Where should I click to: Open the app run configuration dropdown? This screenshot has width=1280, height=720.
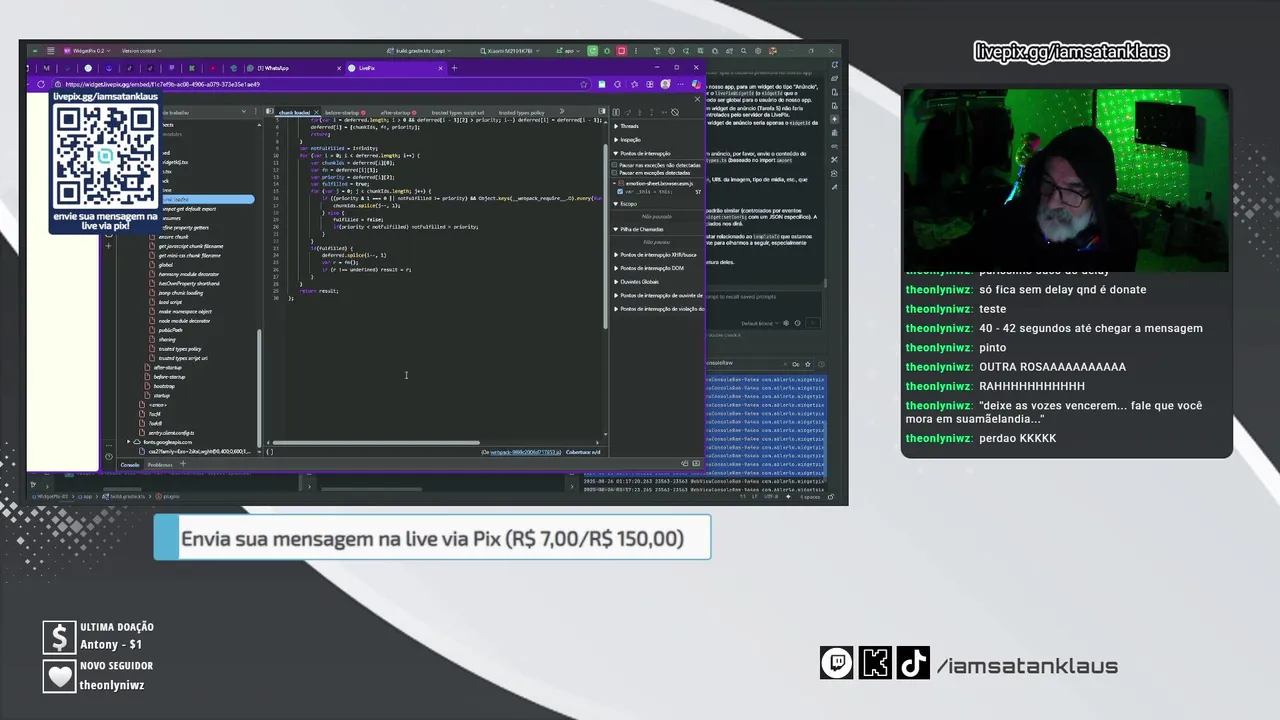click(569, 51)
